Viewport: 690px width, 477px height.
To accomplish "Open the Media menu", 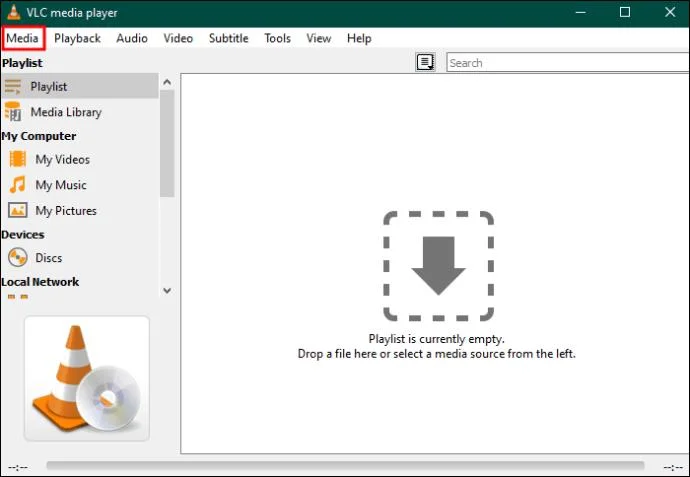I will (22, 38).
